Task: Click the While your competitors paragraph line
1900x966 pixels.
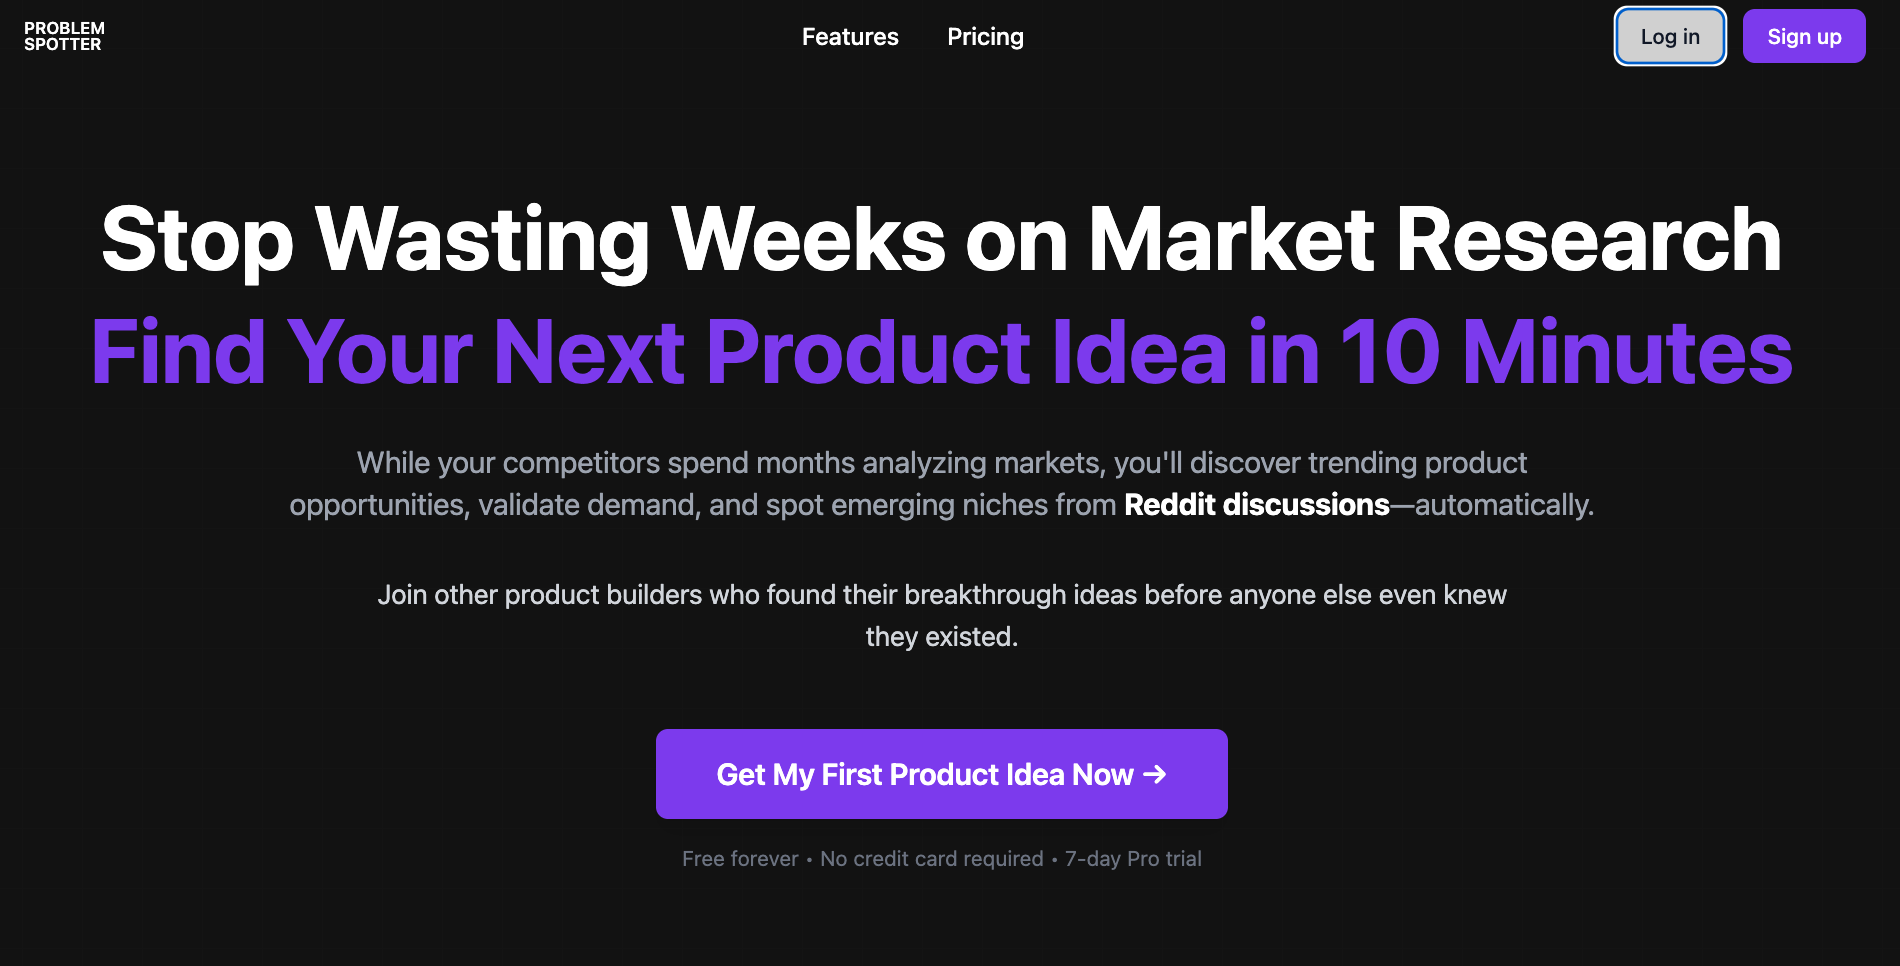Action: pos(941,463)
